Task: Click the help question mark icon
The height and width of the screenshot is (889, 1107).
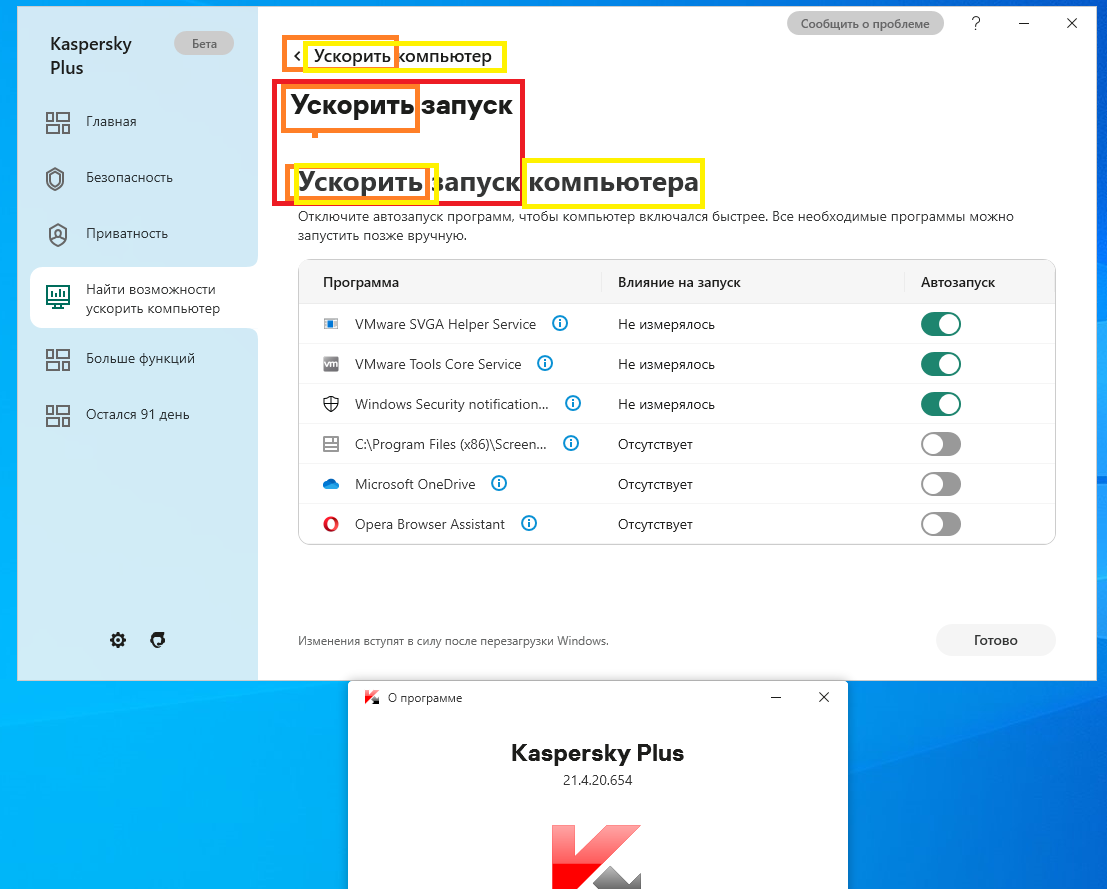Action: coord(976,23)
